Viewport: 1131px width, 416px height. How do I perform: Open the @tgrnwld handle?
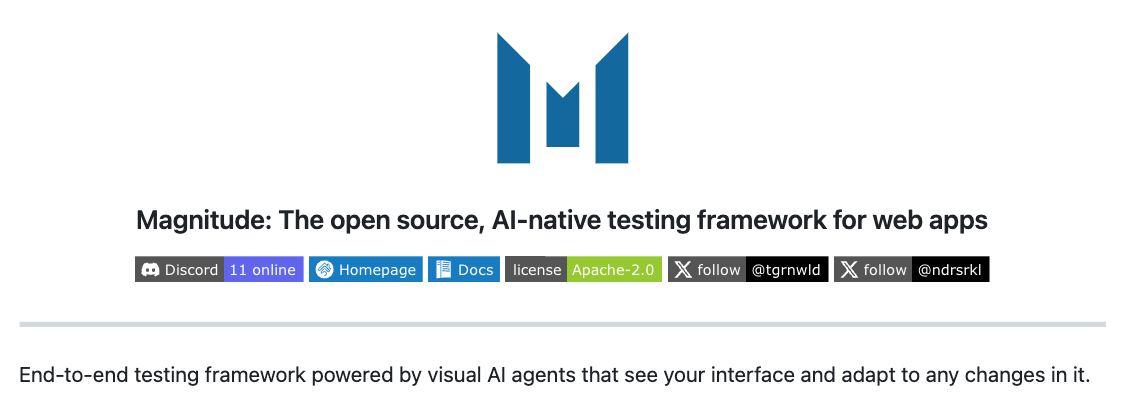pos(787,270)
